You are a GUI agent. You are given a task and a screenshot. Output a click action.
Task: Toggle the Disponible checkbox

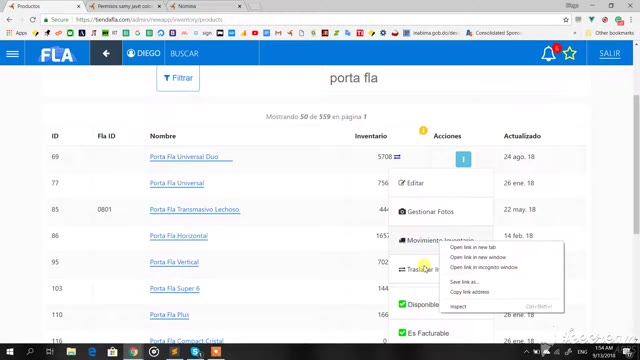tap(402, 304)
